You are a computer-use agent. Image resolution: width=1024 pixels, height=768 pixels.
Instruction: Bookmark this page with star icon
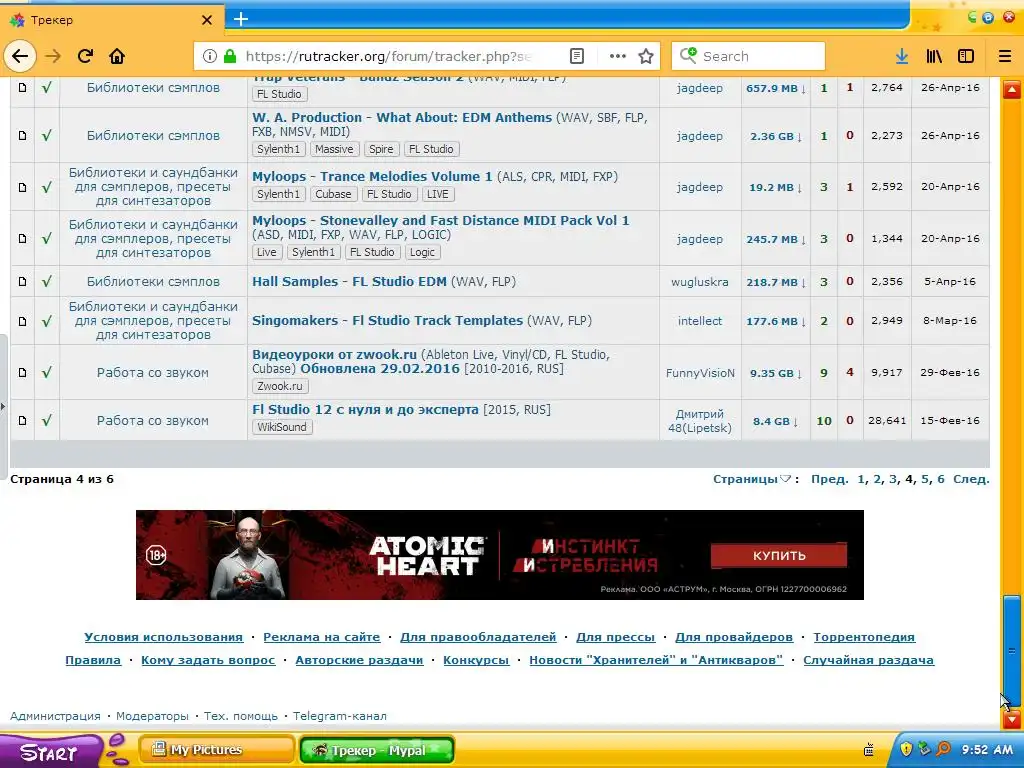click(646, 56)
